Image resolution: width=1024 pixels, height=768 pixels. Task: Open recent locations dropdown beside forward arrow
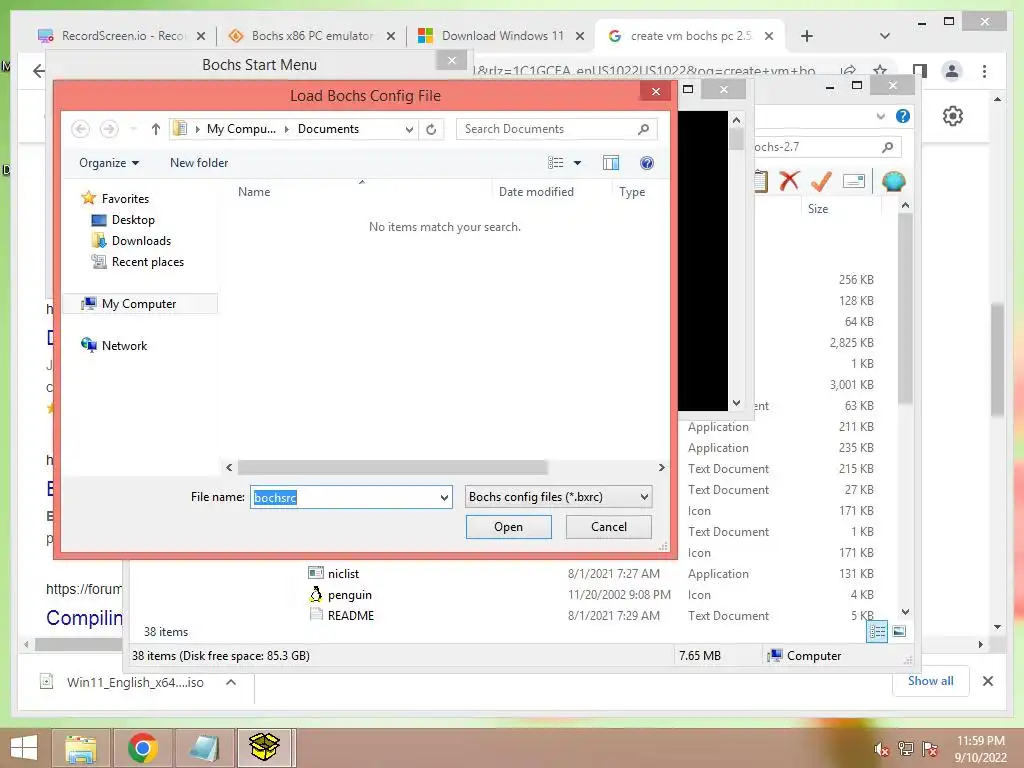tap(133, 129)
